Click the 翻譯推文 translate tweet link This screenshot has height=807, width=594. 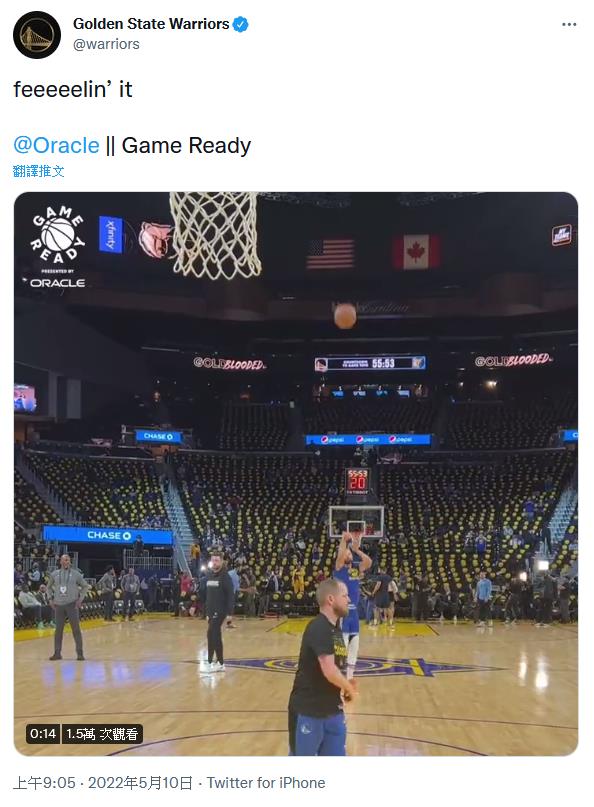(x=39, y=171)
